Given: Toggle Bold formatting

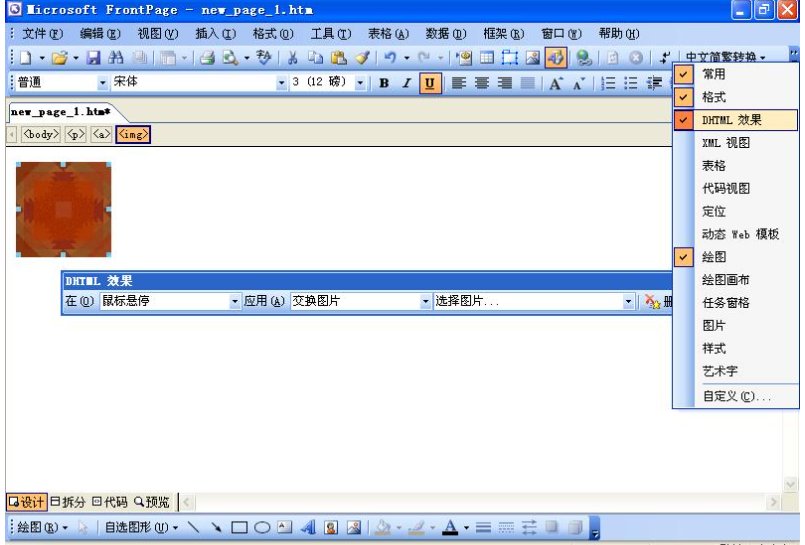Looking at the screenshot, I should [384, 83].
